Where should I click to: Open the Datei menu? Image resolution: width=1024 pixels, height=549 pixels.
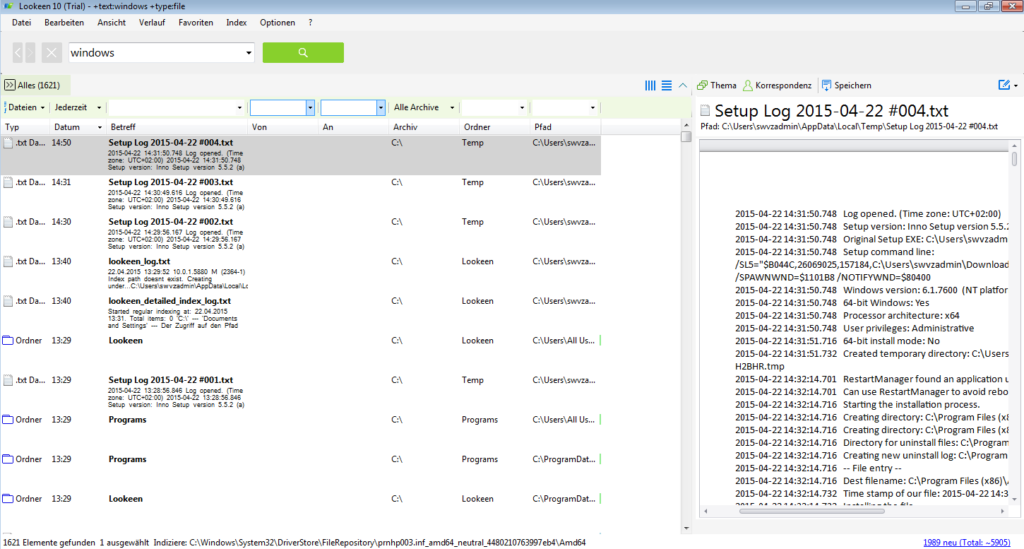pyautogui.click(x=21, y=23)
